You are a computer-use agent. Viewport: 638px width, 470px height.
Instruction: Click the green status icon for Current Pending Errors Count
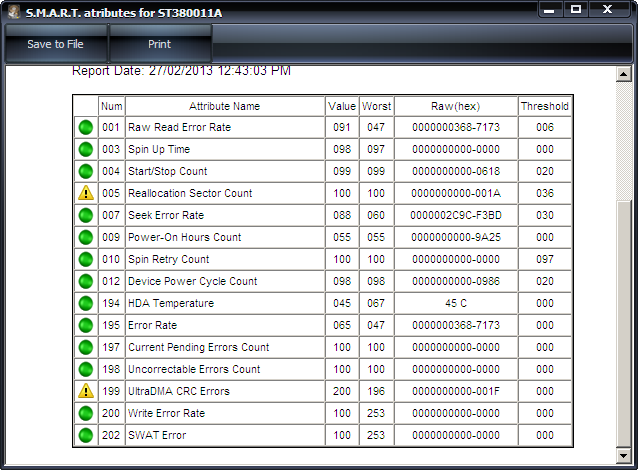point(86,347)
